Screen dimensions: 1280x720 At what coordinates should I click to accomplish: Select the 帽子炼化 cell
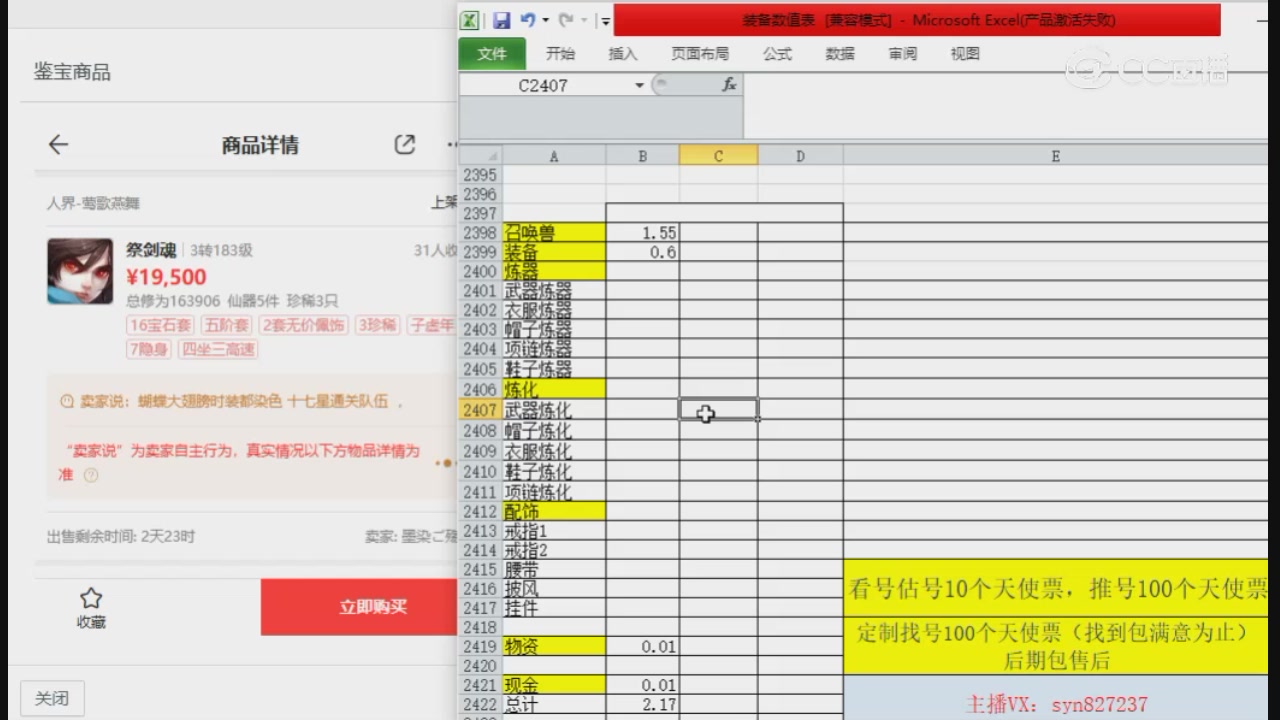click(554, 431)
